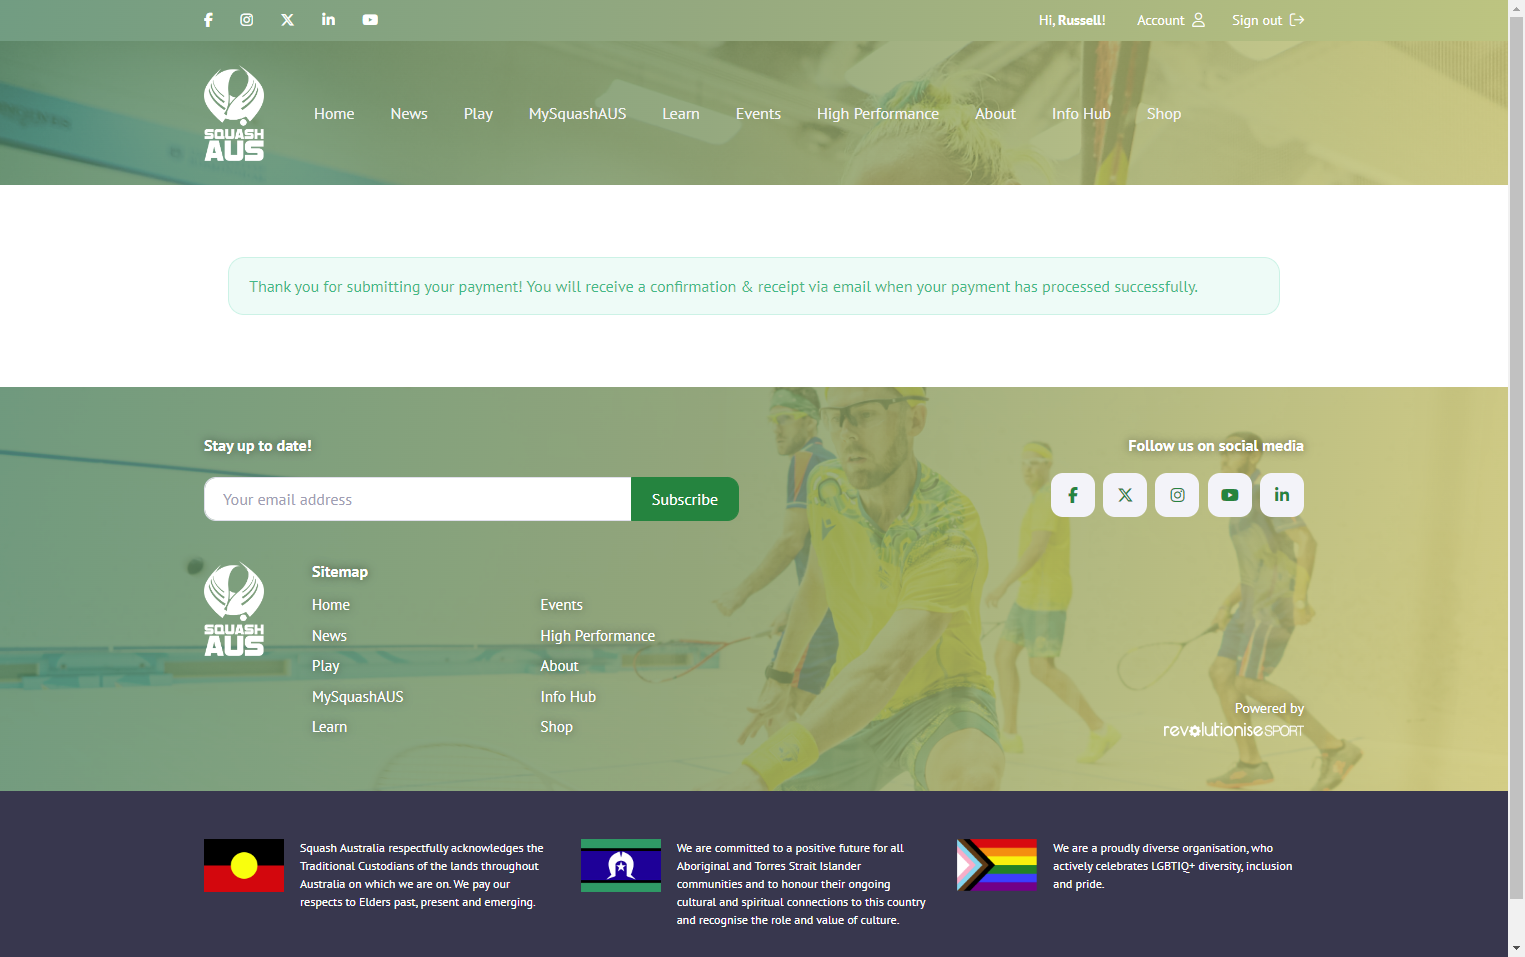Open Learn in main navigation
Screen dimensions: 1525x957
[x=681, y=114]
